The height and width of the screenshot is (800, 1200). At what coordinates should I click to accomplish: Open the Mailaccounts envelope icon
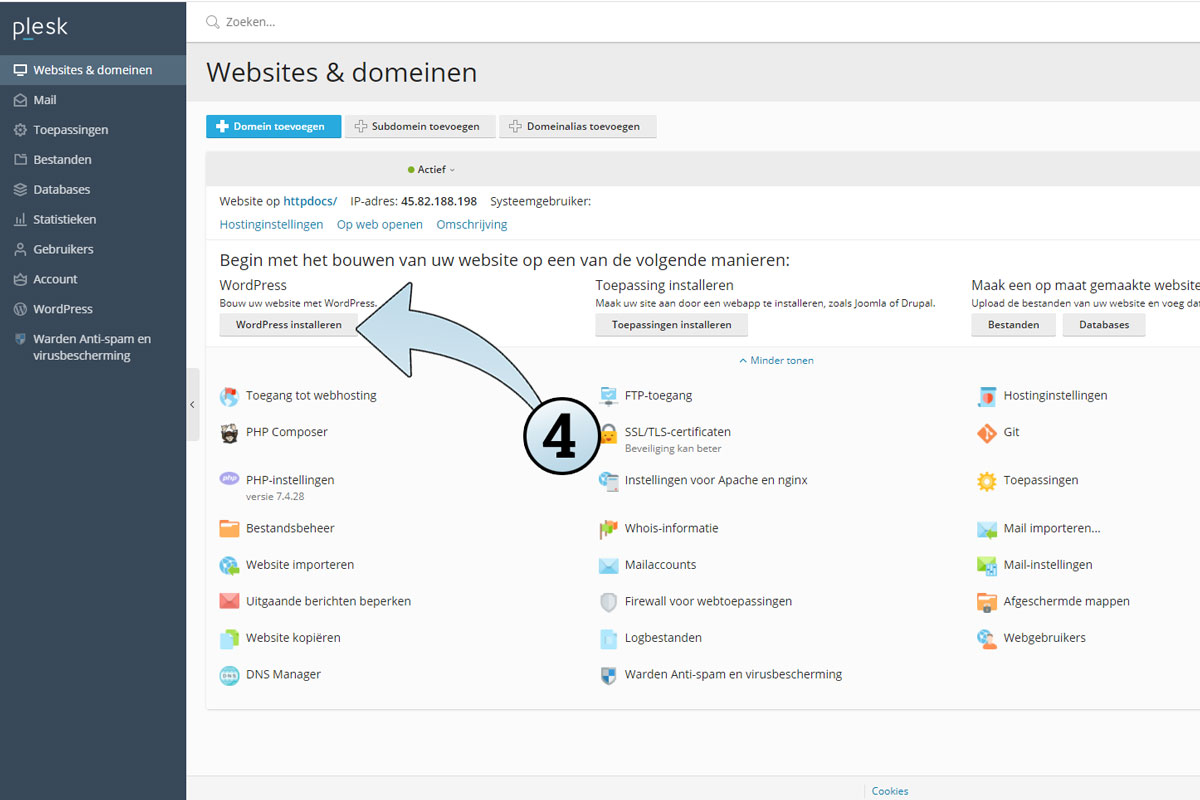coord(608,565)
